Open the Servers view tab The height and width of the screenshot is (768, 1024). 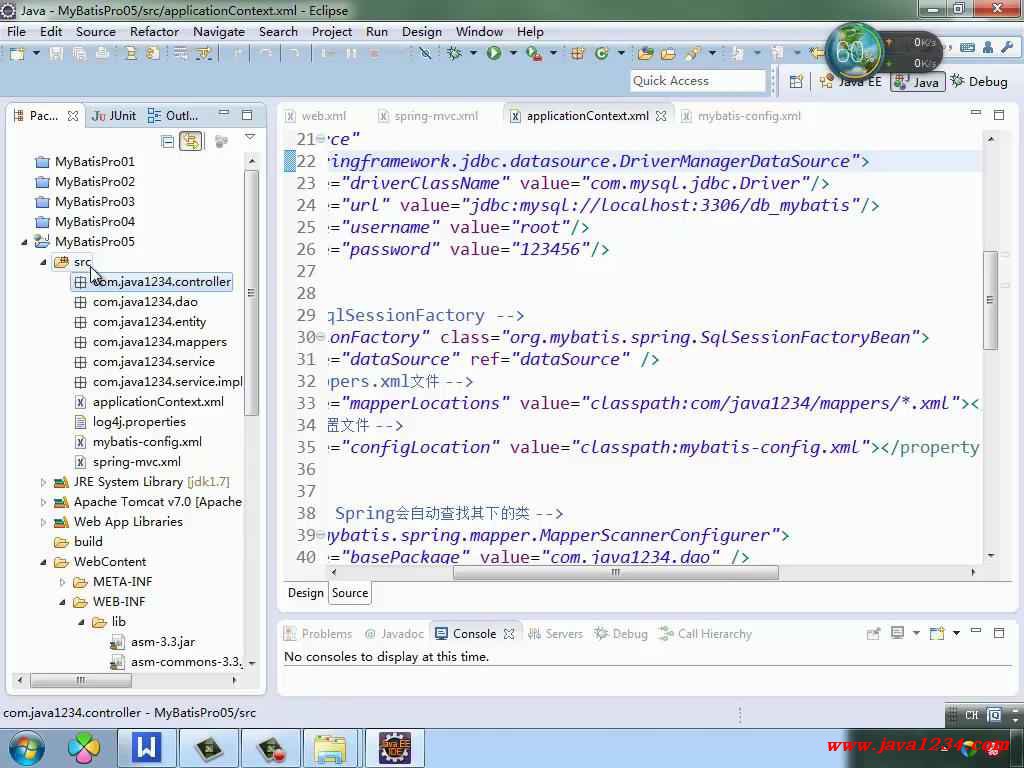(x=555, y=633)
